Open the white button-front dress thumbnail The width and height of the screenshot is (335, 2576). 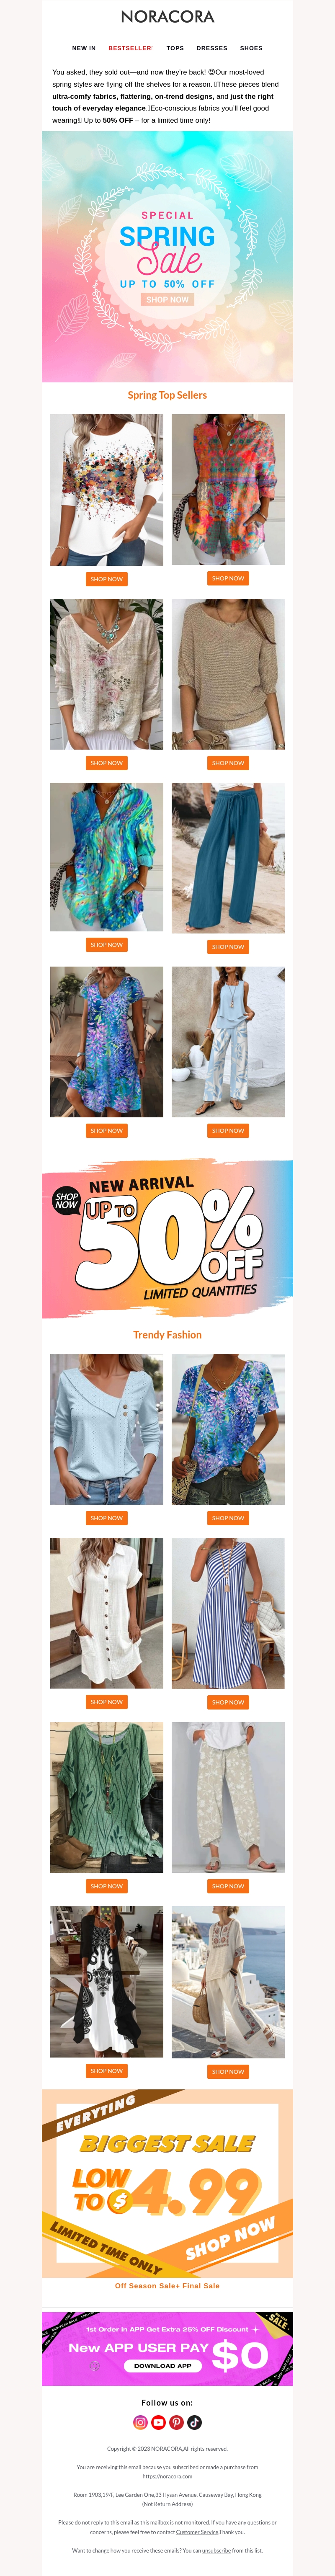click(x=107, y=1613)
